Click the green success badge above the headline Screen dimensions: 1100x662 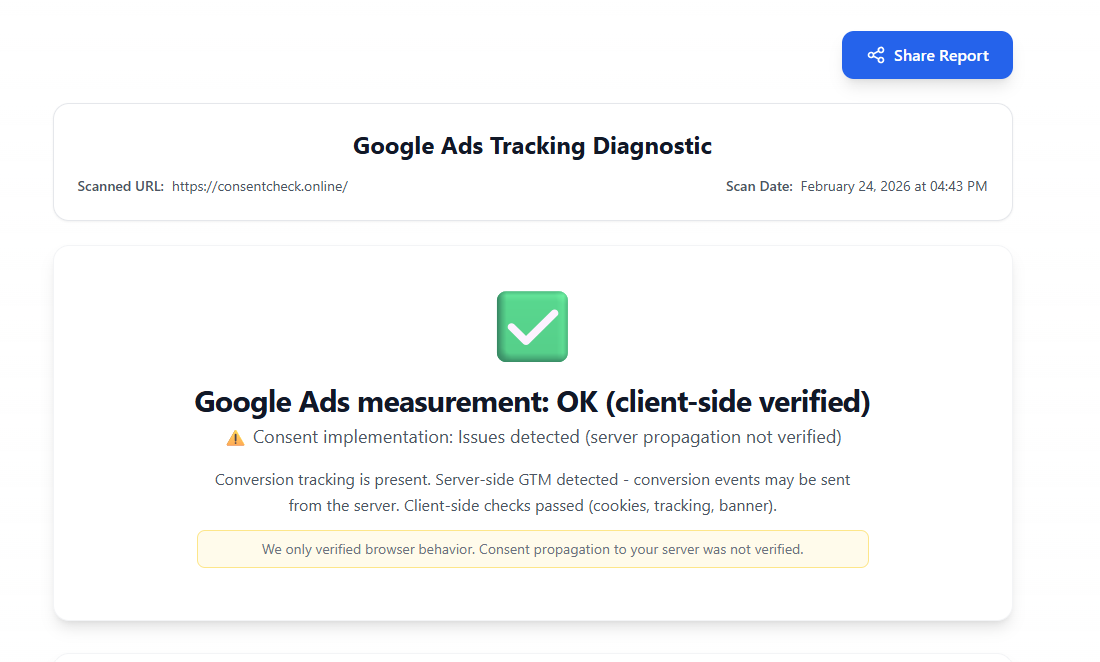point(531,326)
